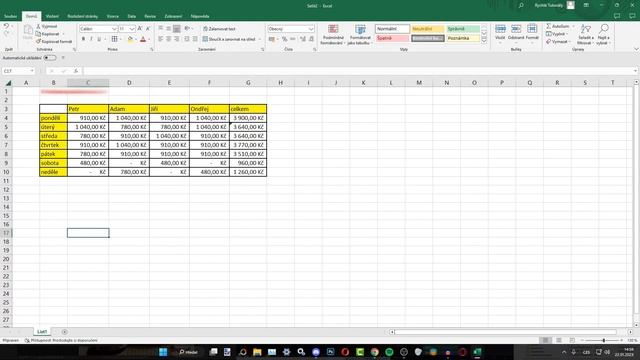Apply the Správně cell style

[x=463, y=29]
